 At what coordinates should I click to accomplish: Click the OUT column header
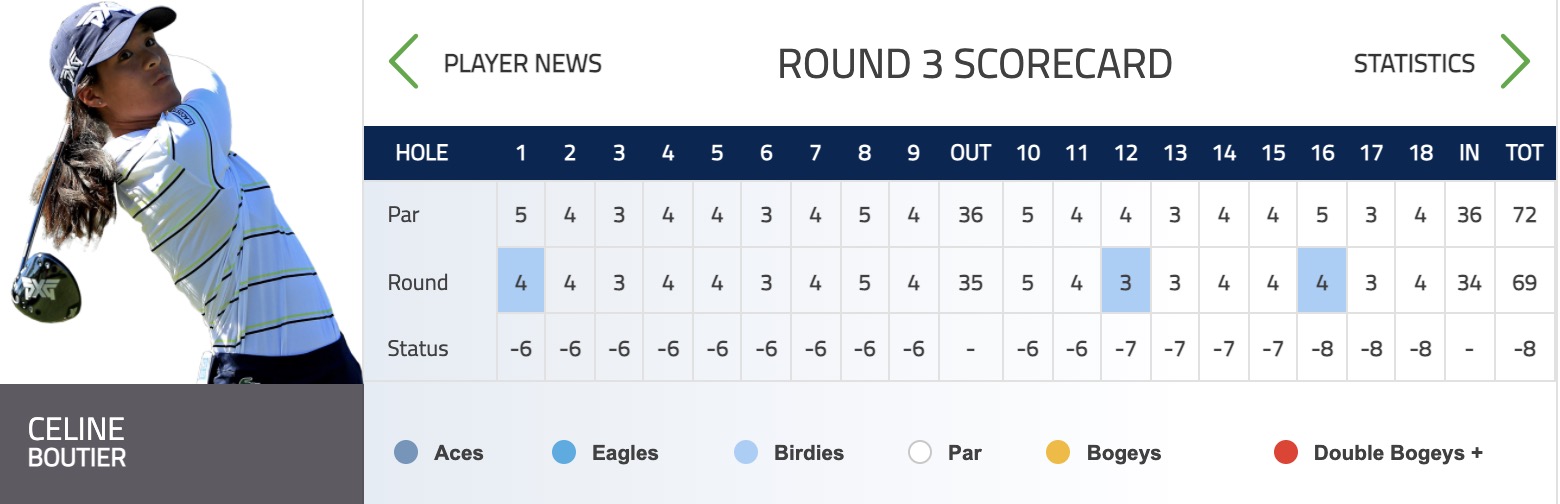coord(970,153)
